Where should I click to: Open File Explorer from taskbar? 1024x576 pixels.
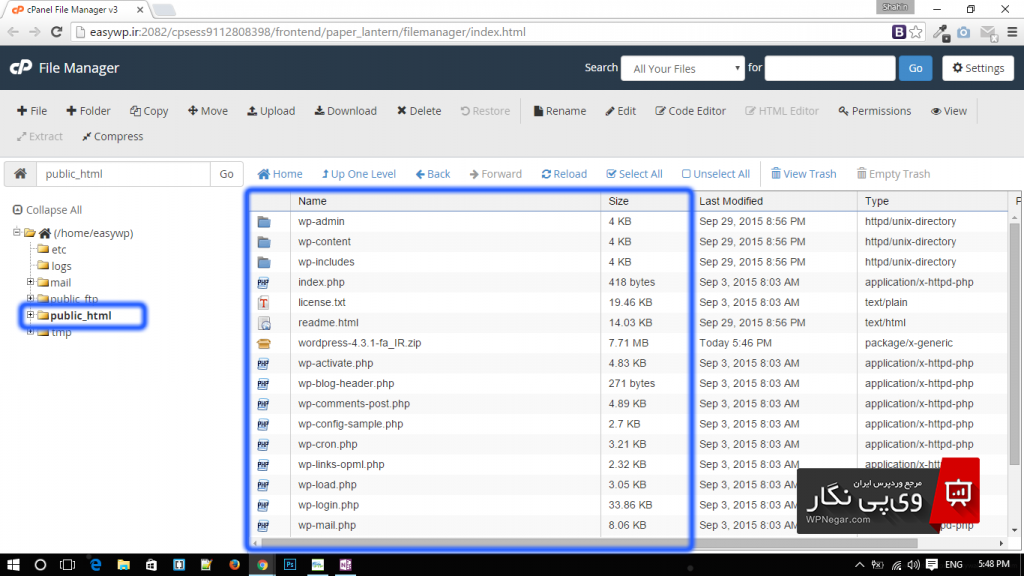click(x=123, y=564)
